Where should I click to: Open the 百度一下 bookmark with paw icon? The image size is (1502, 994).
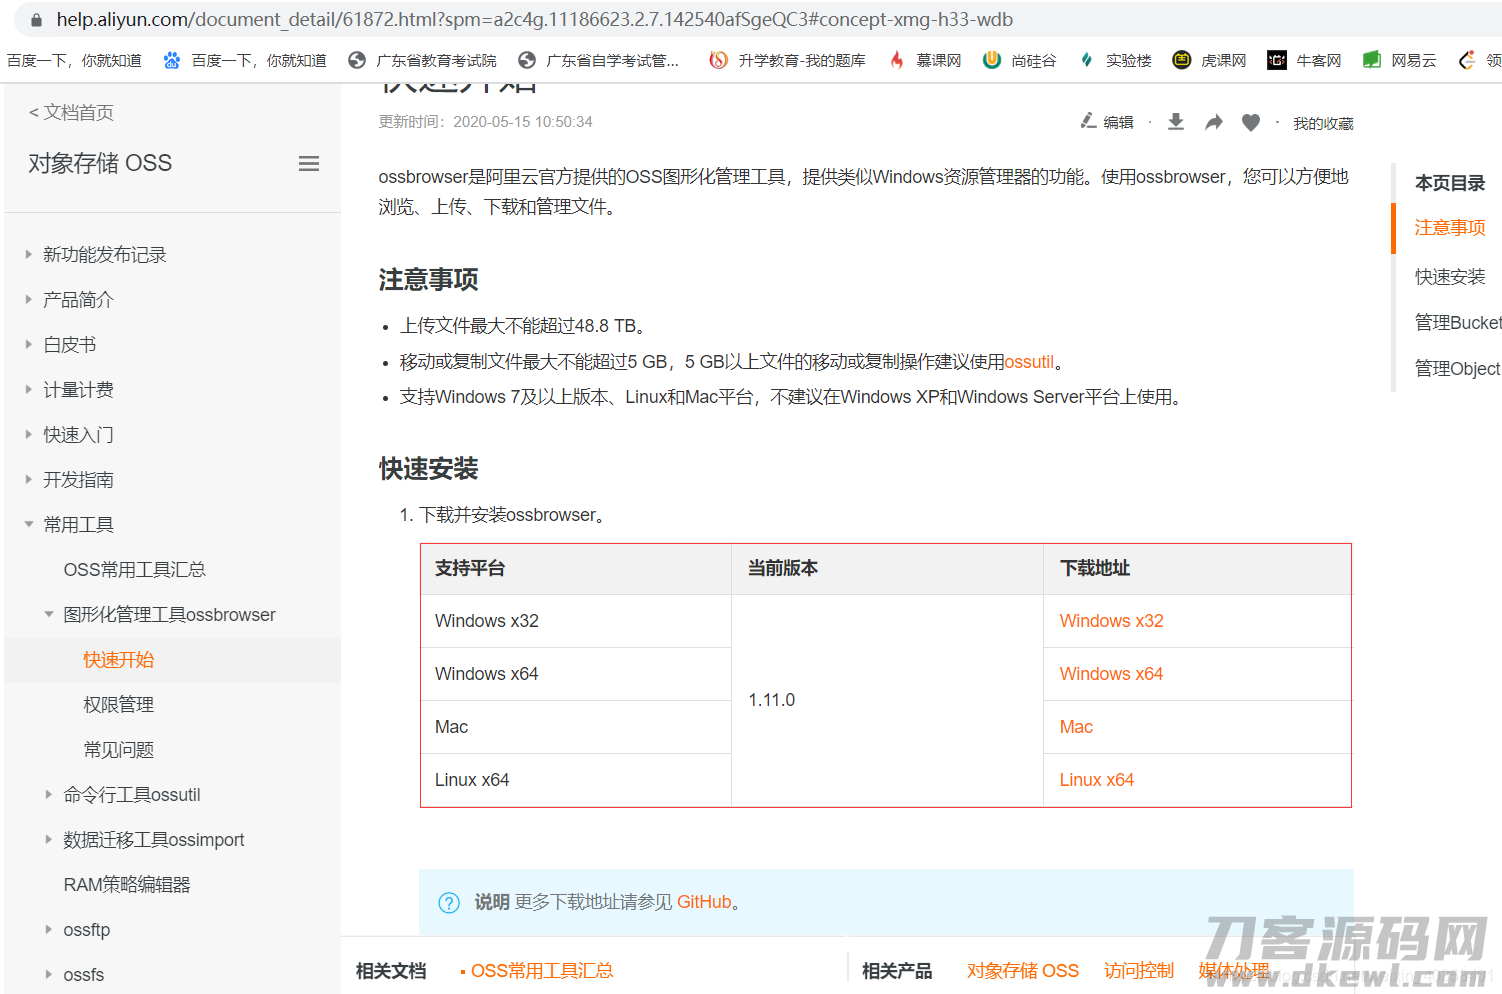245,61
